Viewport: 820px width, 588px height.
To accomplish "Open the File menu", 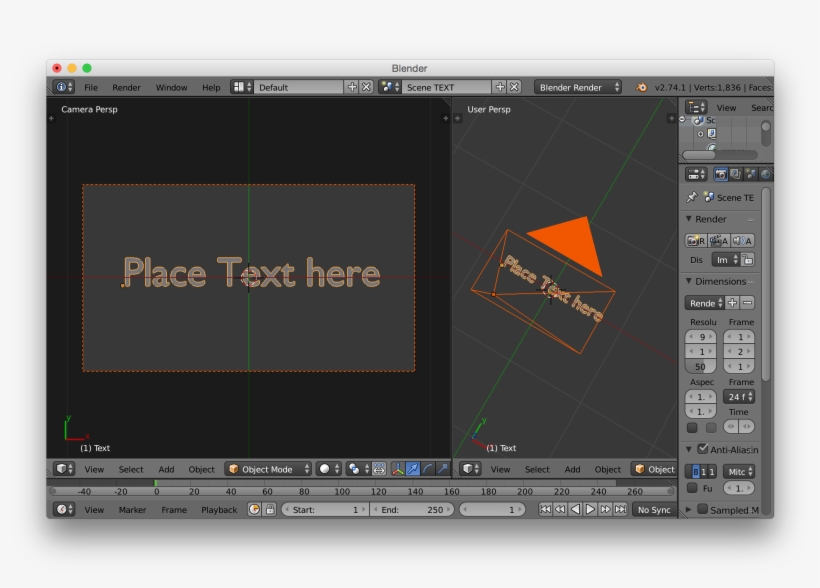I will pos(91,87).
